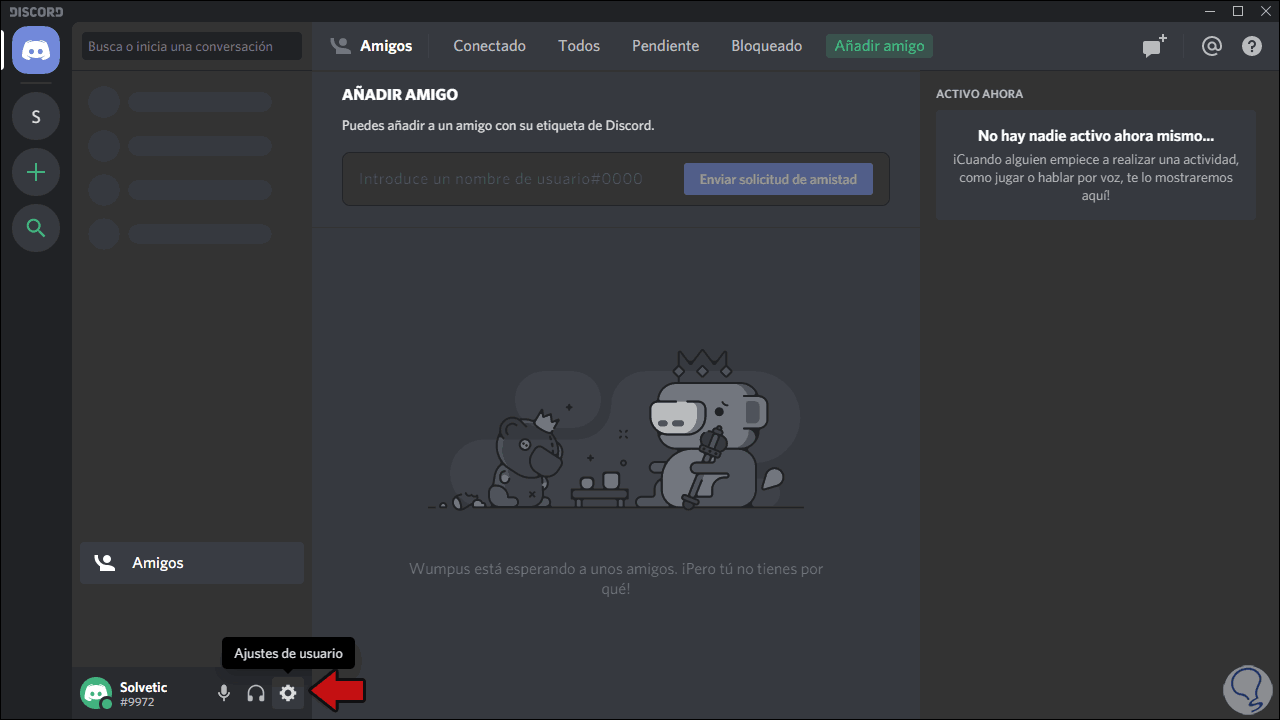Open user settings gear icon
The width and height of the screenshot is (1280, 720).
288,693
